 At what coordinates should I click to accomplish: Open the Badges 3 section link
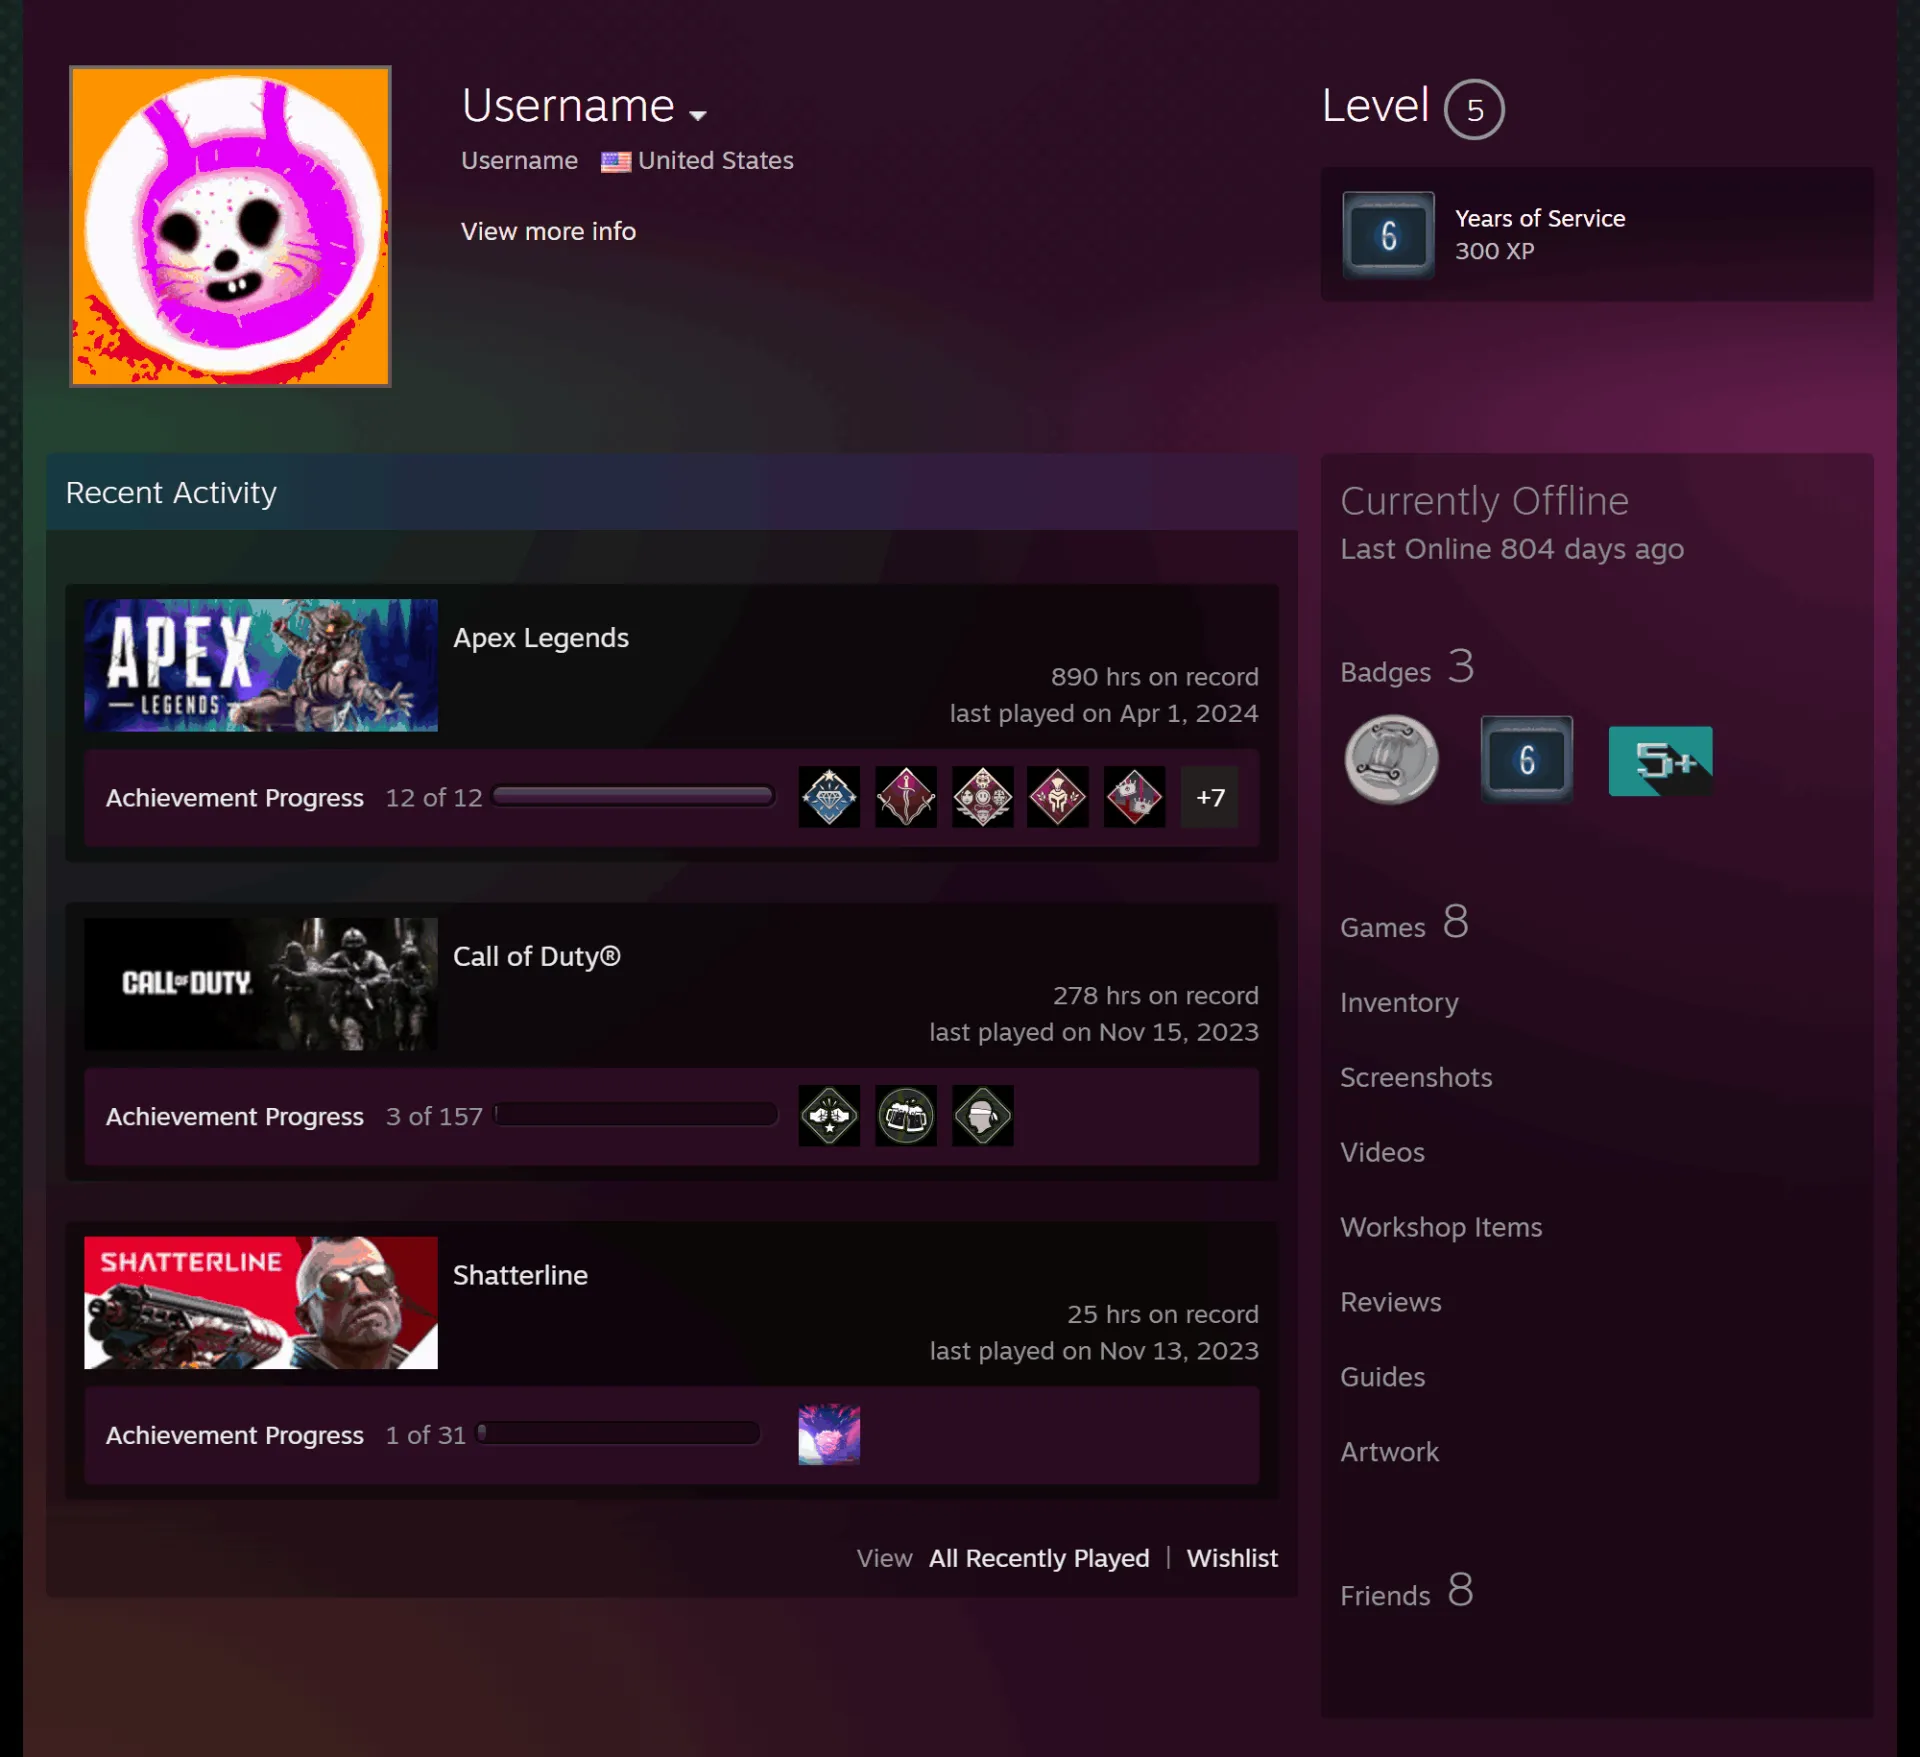(1407, 668)
